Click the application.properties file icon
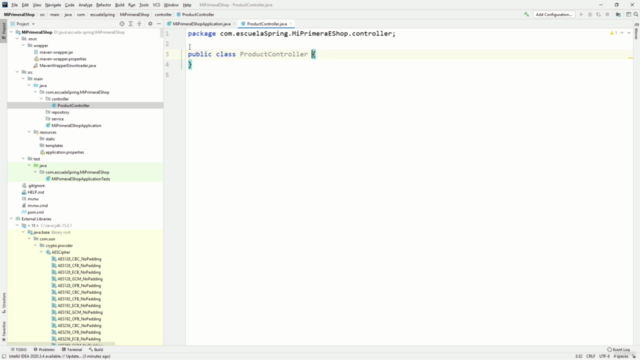Image resolution: width=640 pixels, height=360 pixels. click(42, 152)
